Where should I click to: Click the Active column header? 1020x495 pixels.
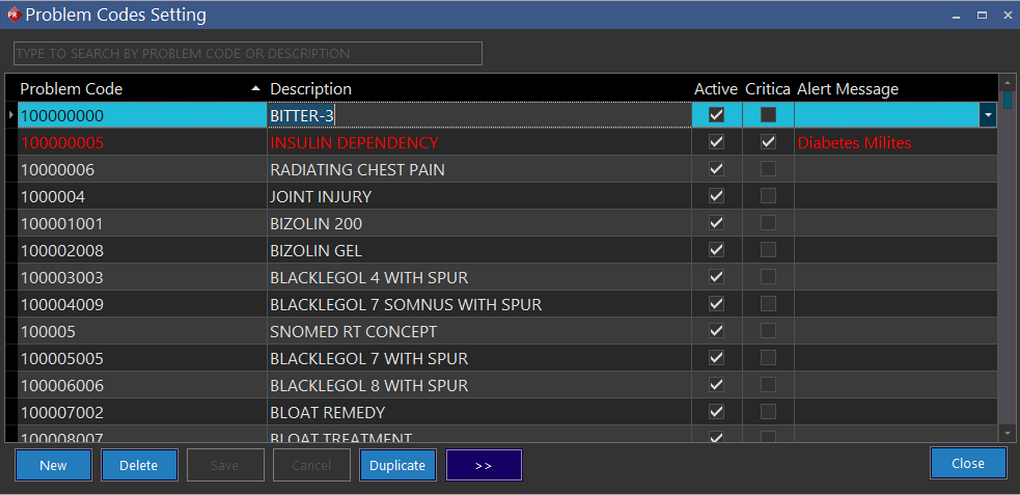point(715,89)
